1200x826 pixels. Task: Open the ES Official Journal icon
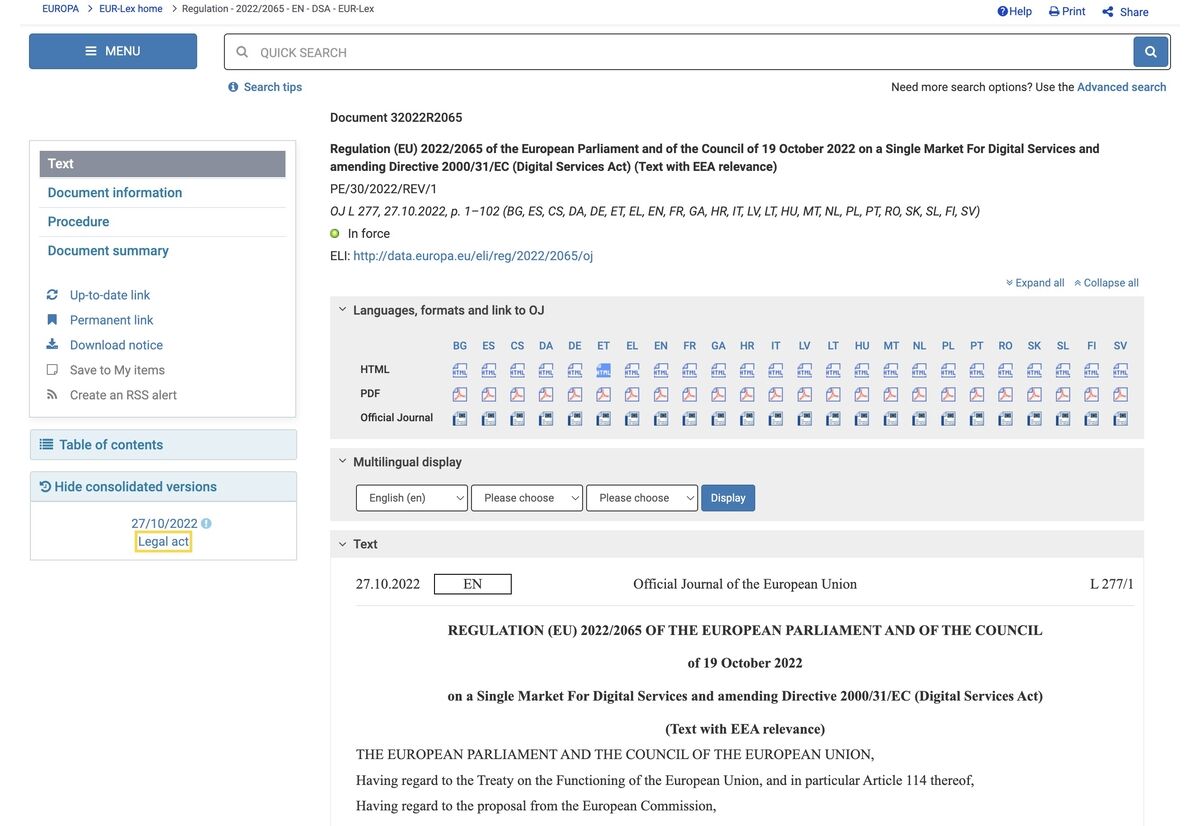pyautogui.click(x=489, y=419)
